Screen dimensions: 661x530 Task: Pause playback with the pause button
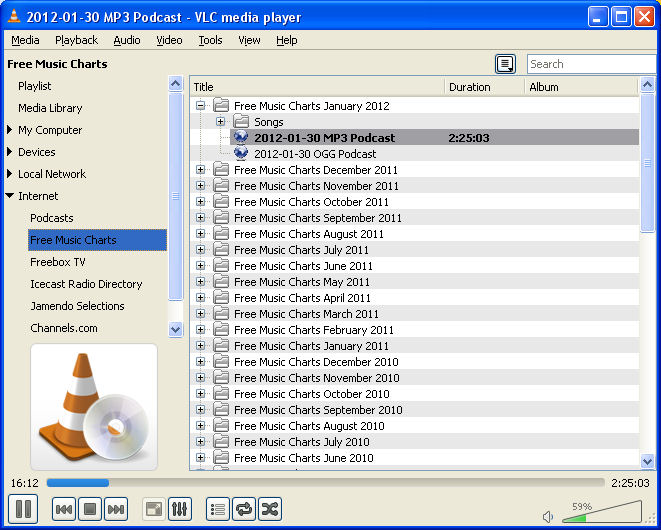tap(25, 509)
